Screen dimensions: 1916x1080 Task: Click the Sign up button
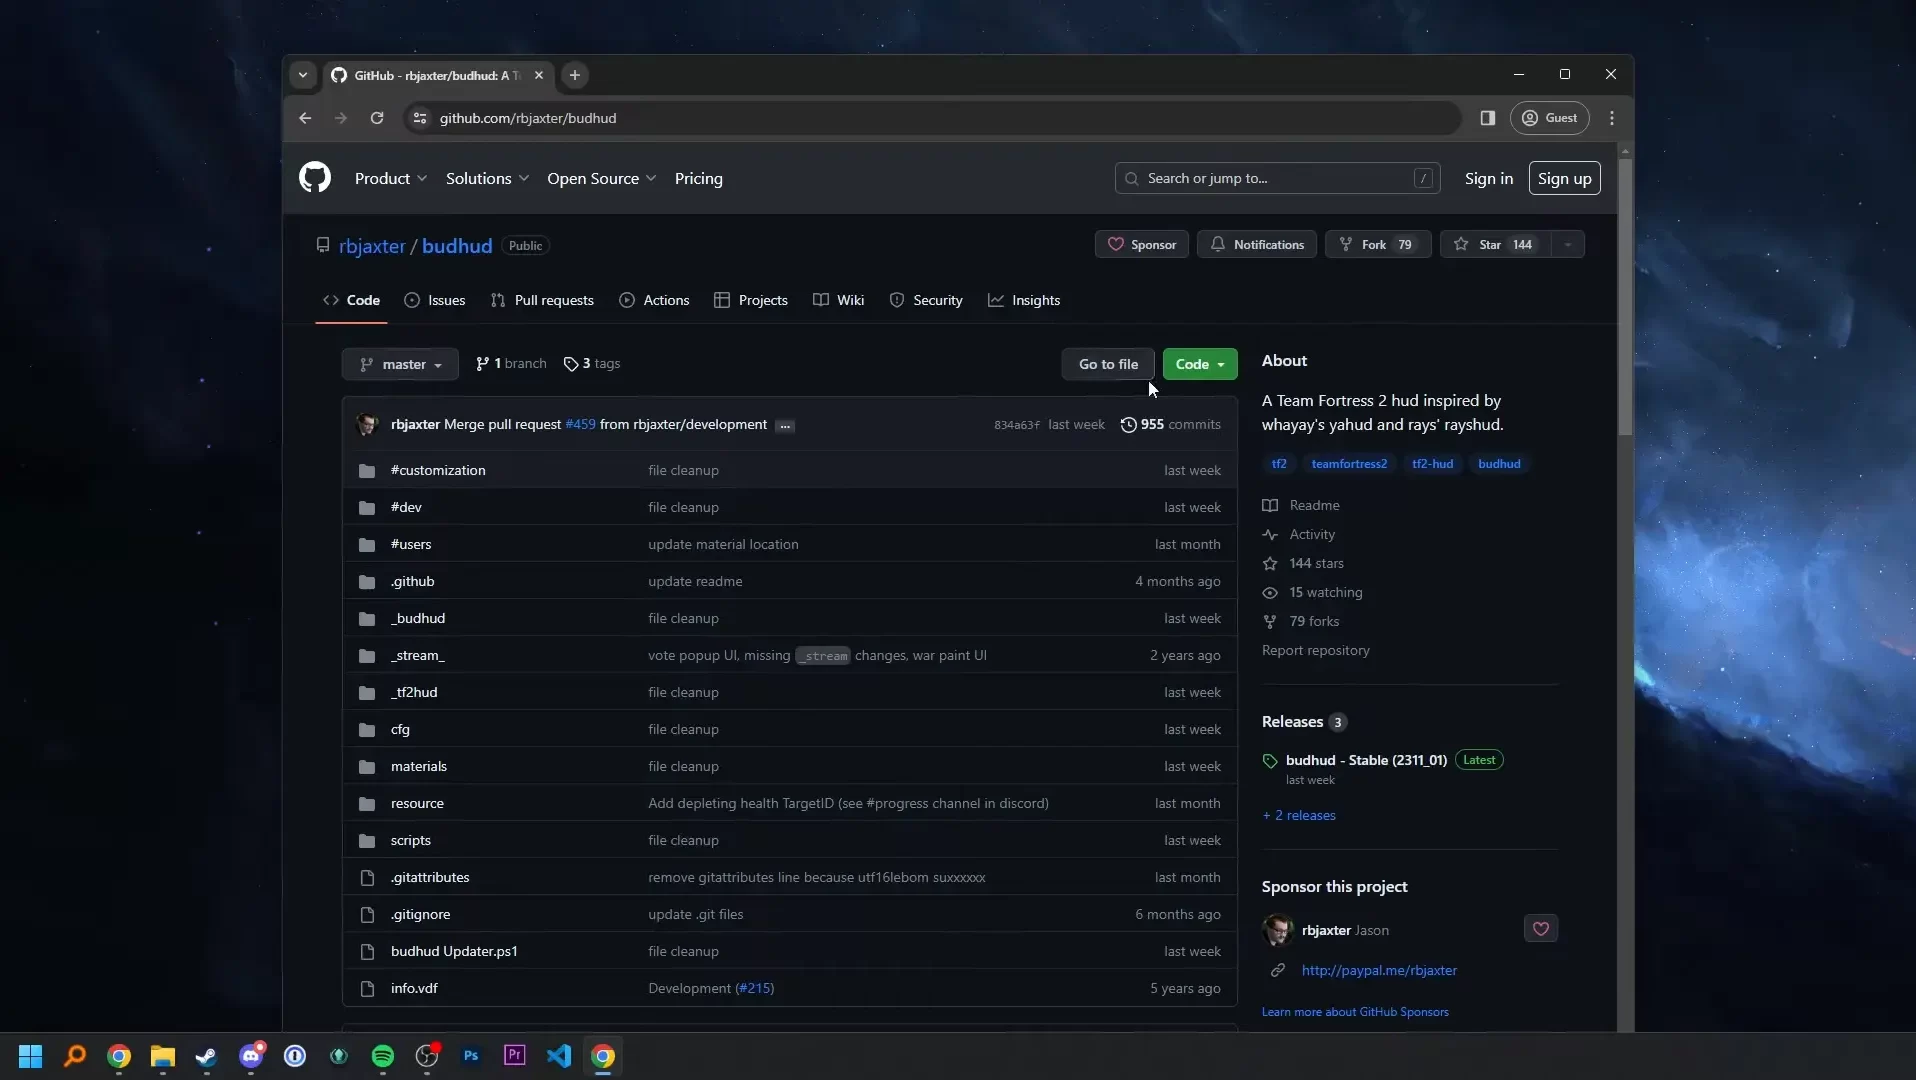click(x=1564, y=178)
